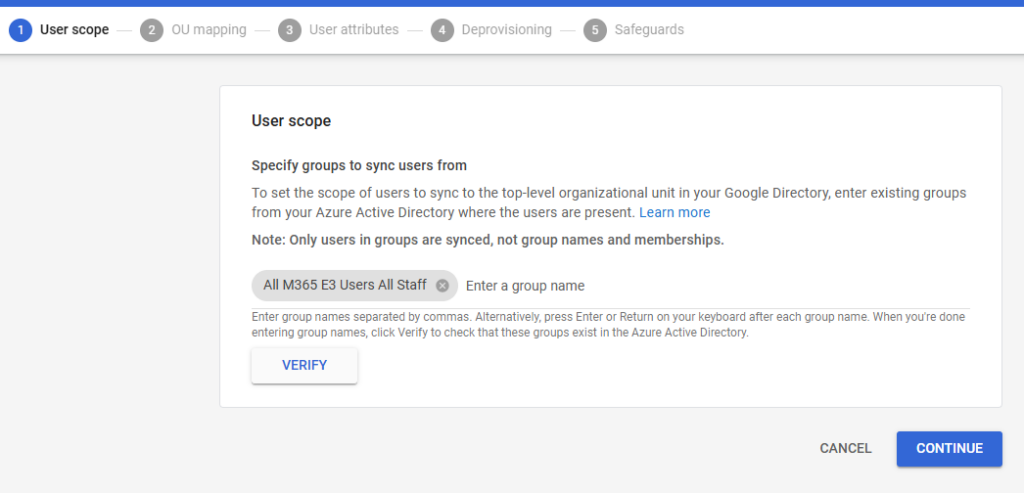Open the User attributes step
Image resolution: width=1024 pixels, height=493 pixels.
click(x=354, y=30)
